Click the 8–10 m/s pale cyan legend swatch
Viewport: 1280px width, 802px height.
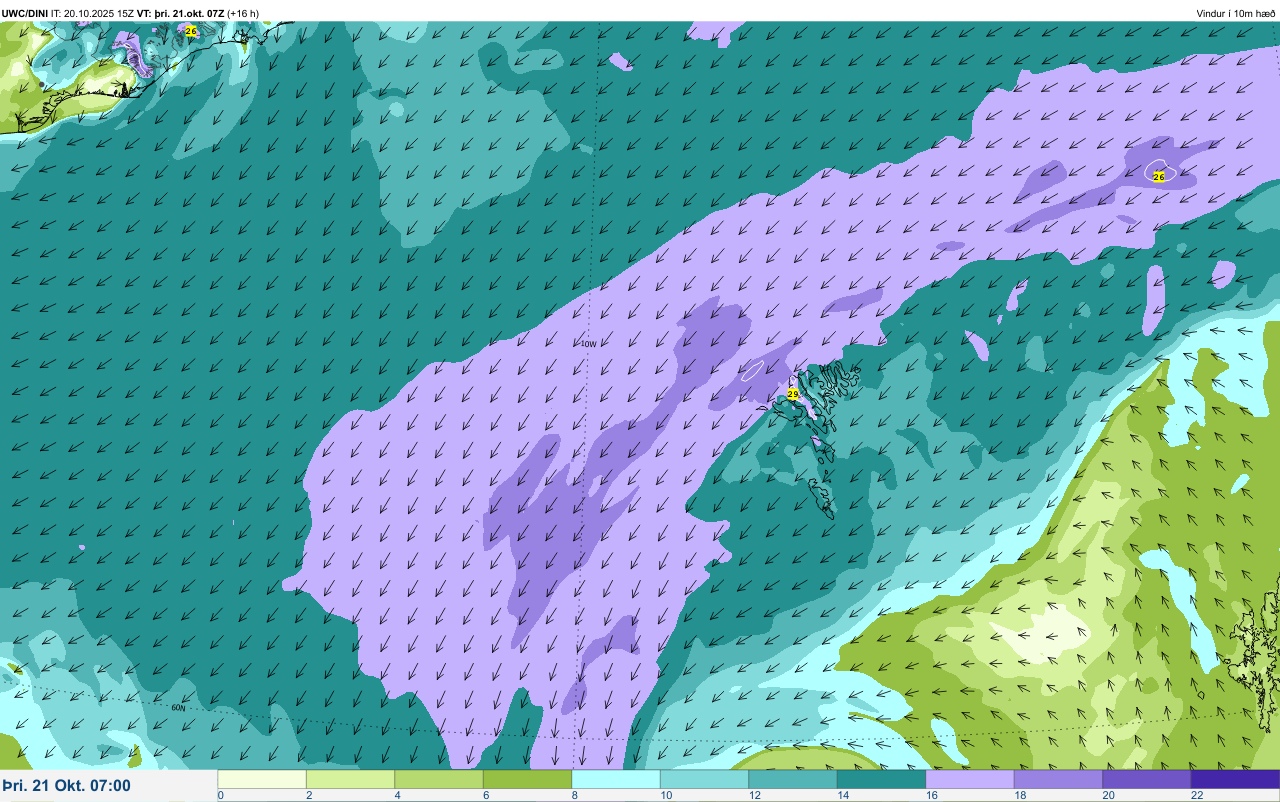click(616, 779)
